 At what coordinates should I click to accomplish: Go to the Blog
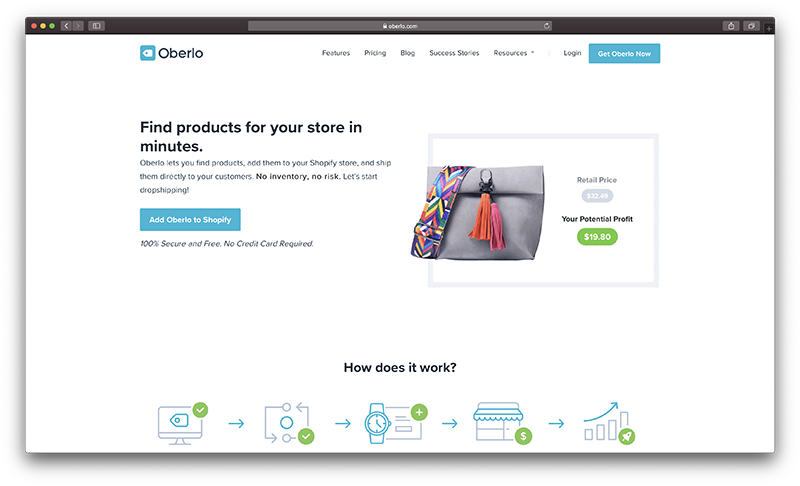(407, 53)
